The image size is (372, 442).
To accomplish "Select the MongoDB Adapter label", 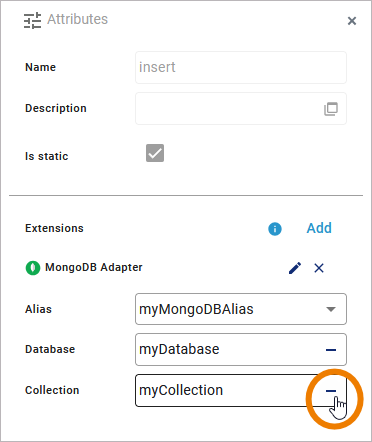I will 94,267.
